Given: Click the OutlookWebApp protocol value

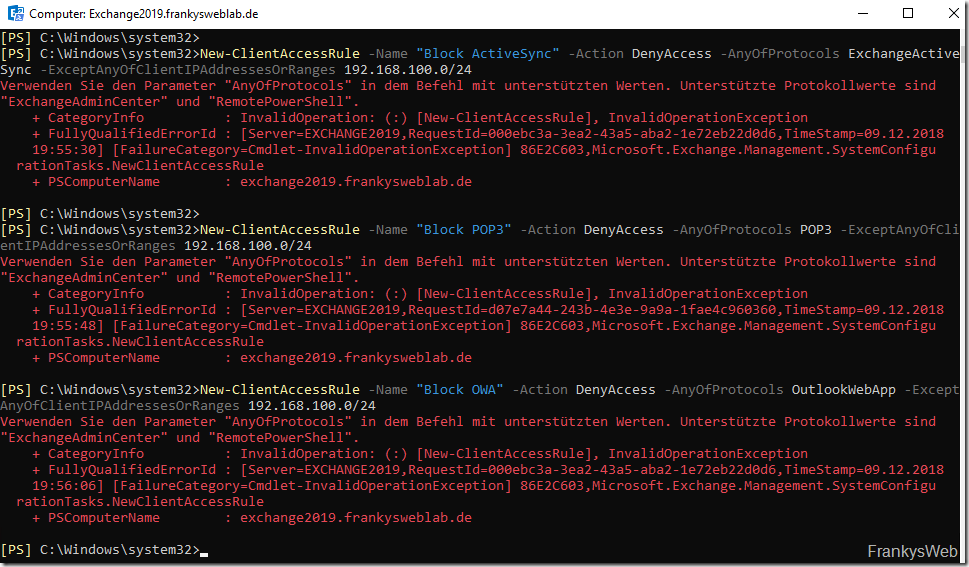Looking at the screenshot, I should coord(843,390).
